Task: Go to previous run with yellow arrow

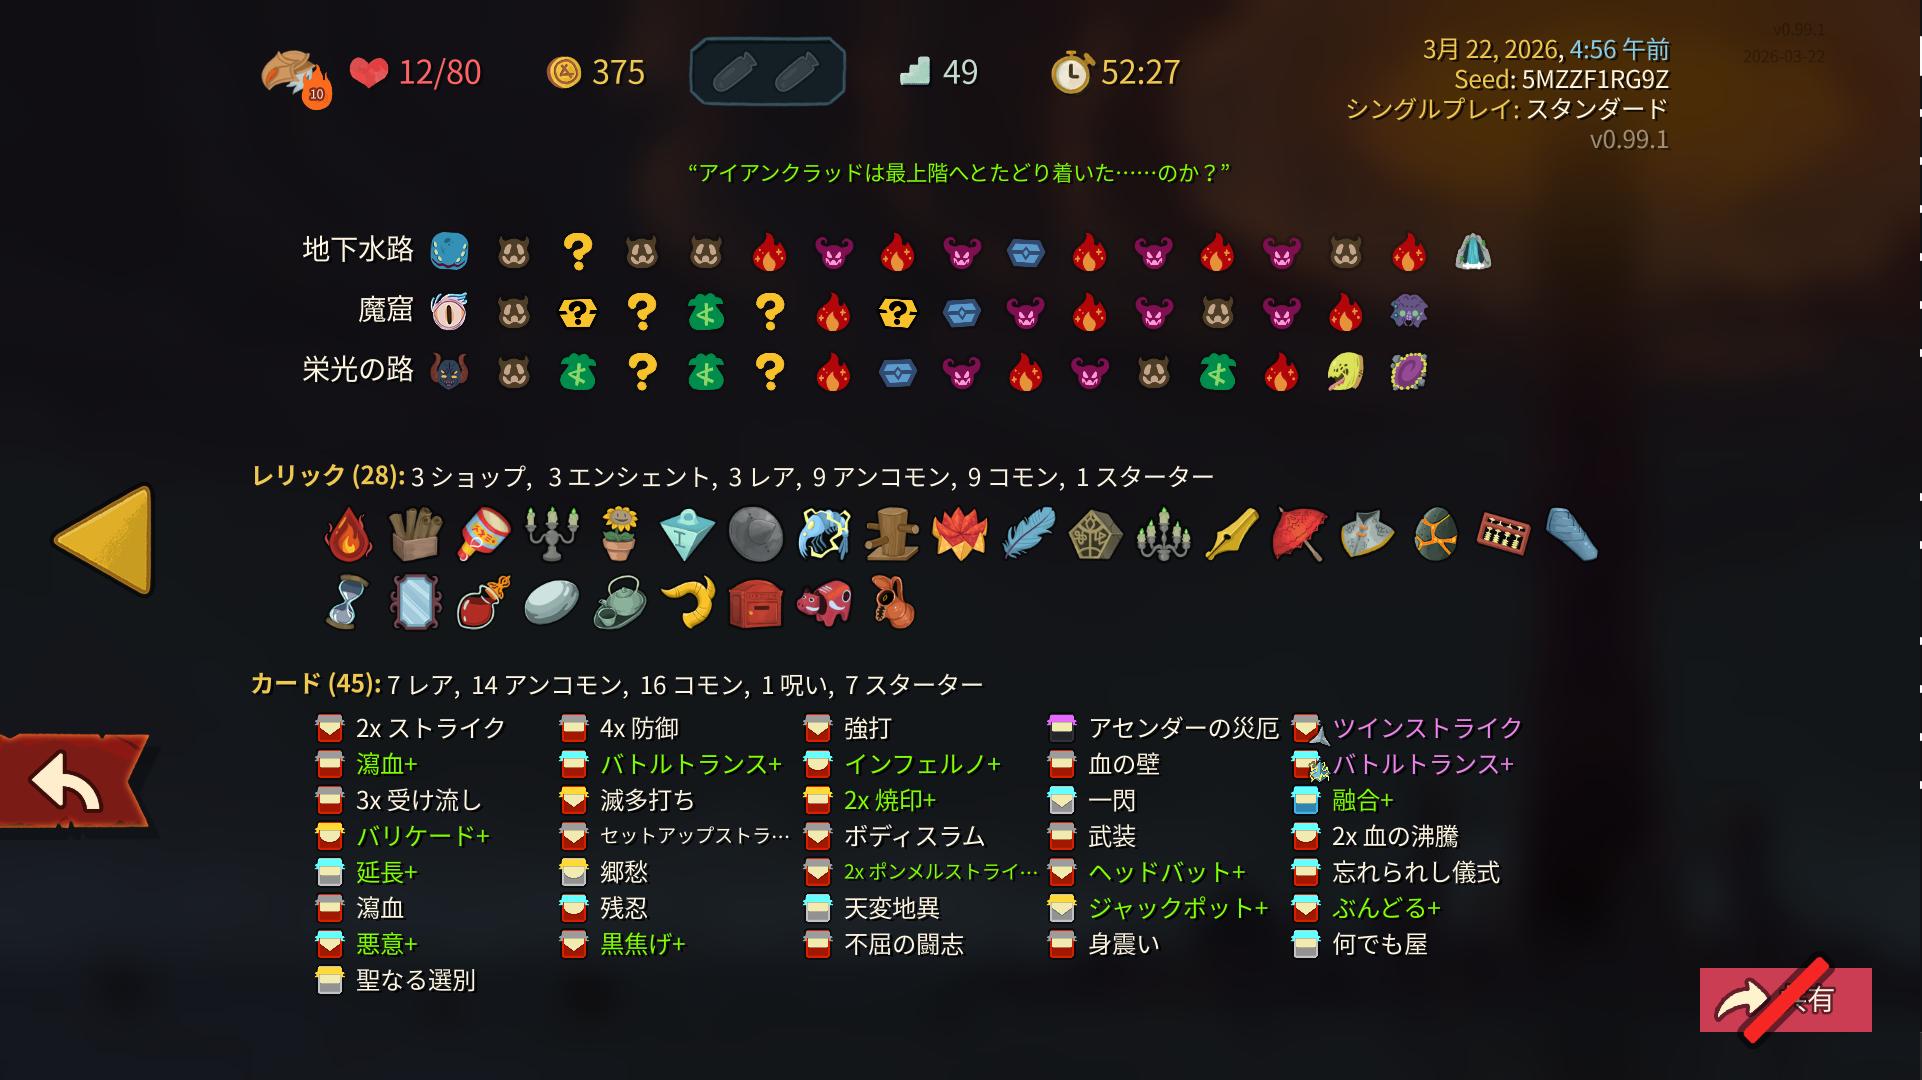Action: pyautogui.click(x=104, y=540)
